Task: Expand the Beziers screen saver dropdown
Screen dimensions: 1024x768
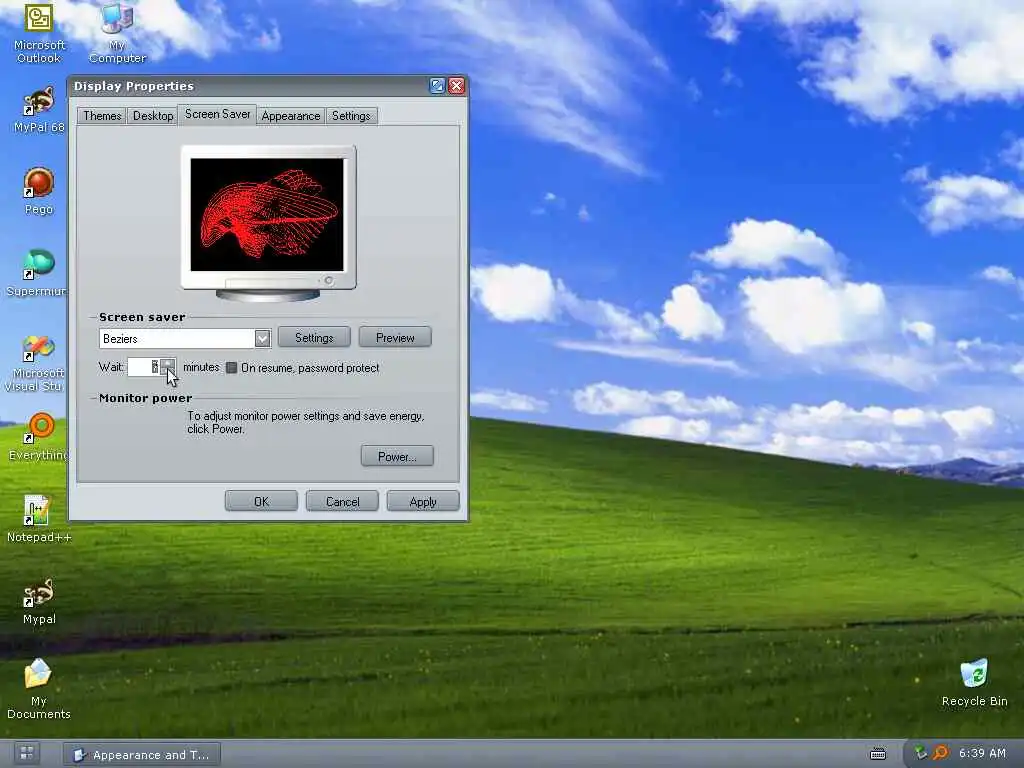Action: click(263, 338)
